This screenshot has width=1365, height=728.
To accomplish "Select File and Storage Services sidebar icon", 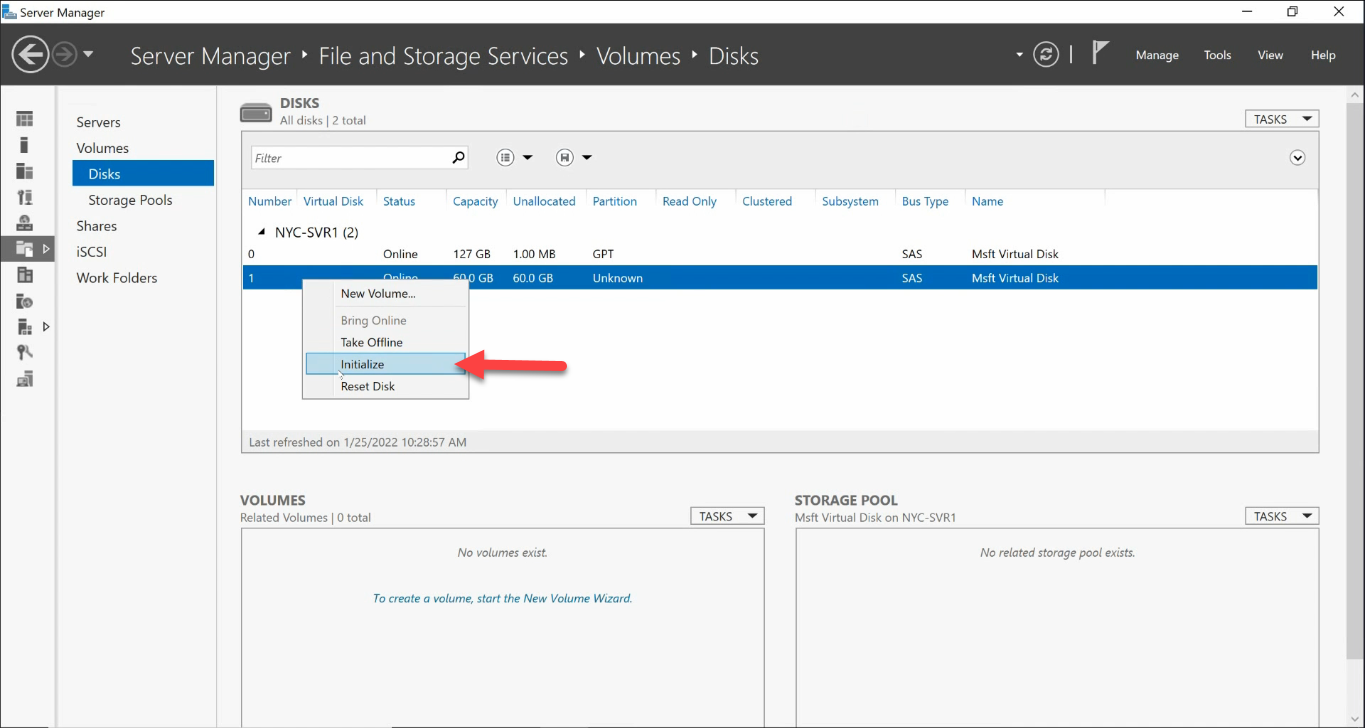I will click(25, 248).
